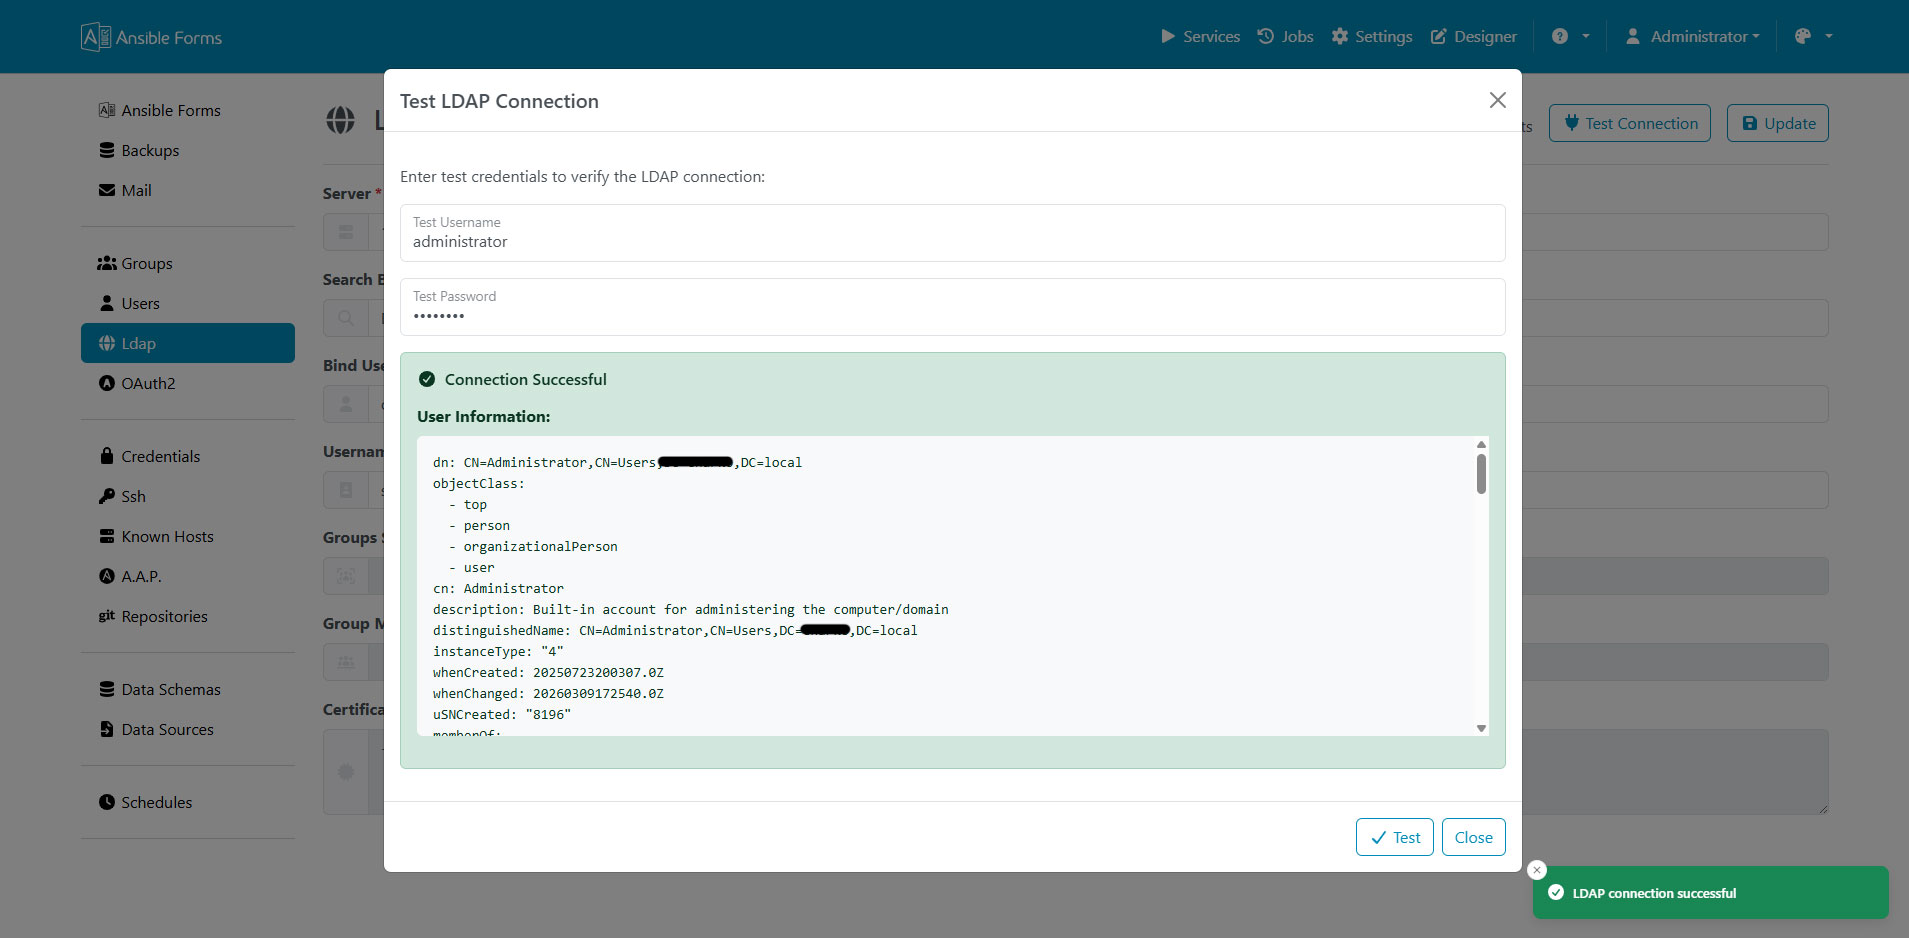Expand the help question-mark dropdown
The width and height of the screenshot is (1909, 938).
point(1570,36)
